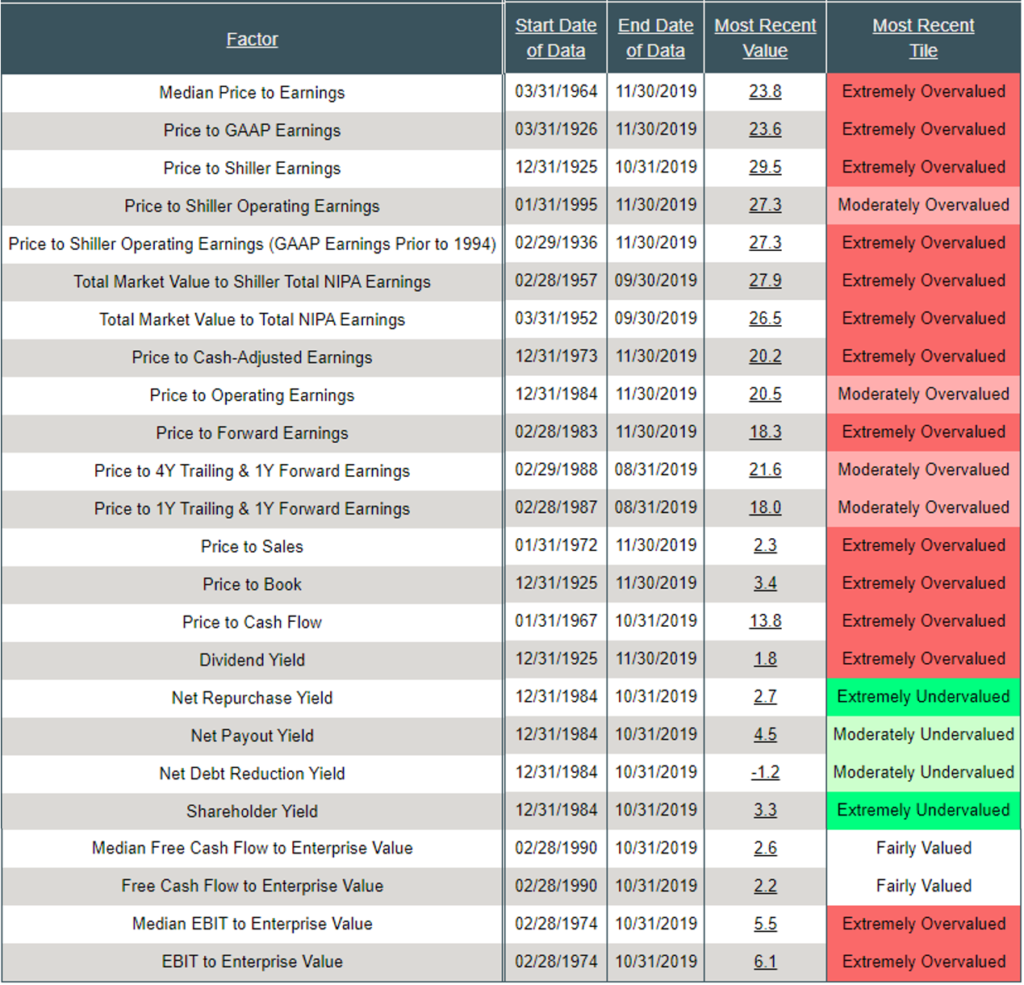The image size is (1024, 985).
Task: Select the Median Price to Earnings factor
Action: pos(252,93)
